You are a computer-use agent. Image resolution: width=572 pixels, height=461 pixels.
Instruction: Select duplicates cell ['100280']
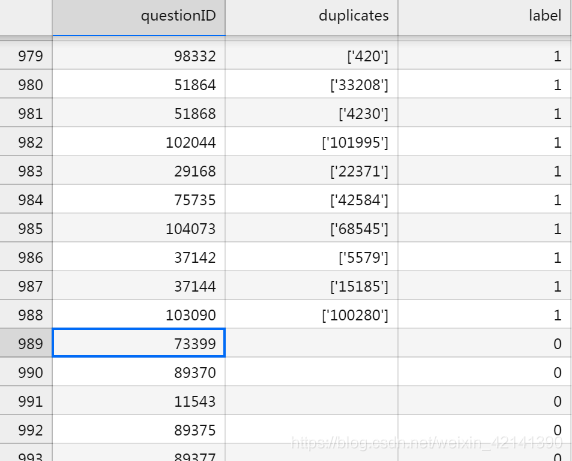coord(312,315)
